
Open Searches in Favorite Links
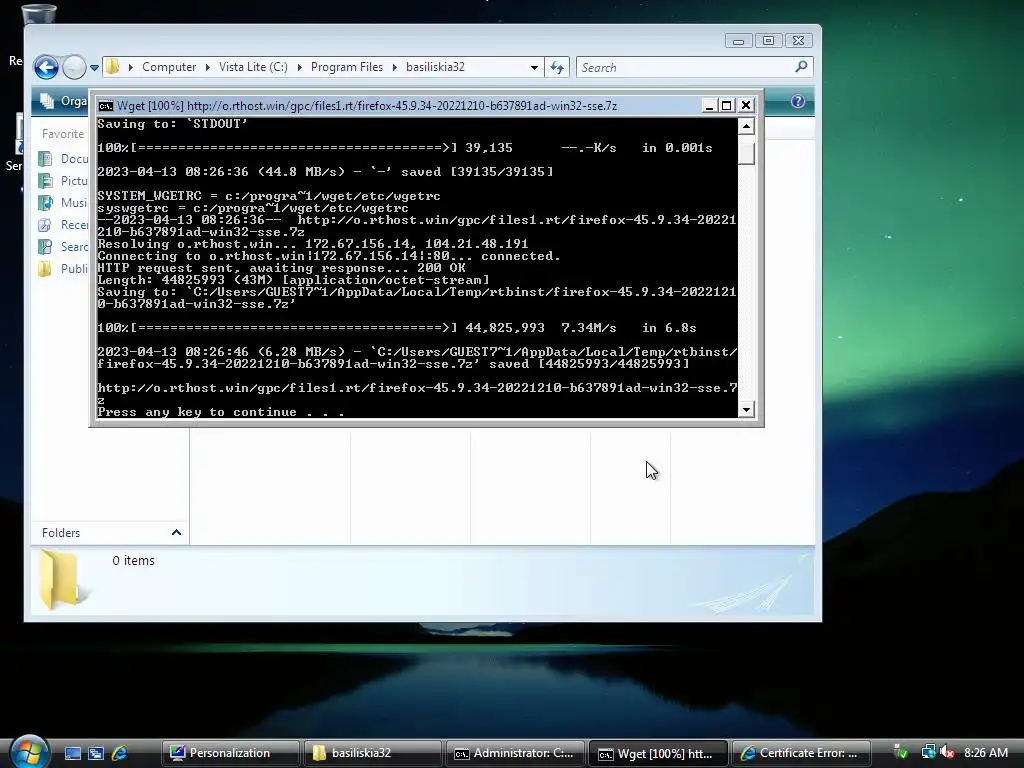(64, 247)
